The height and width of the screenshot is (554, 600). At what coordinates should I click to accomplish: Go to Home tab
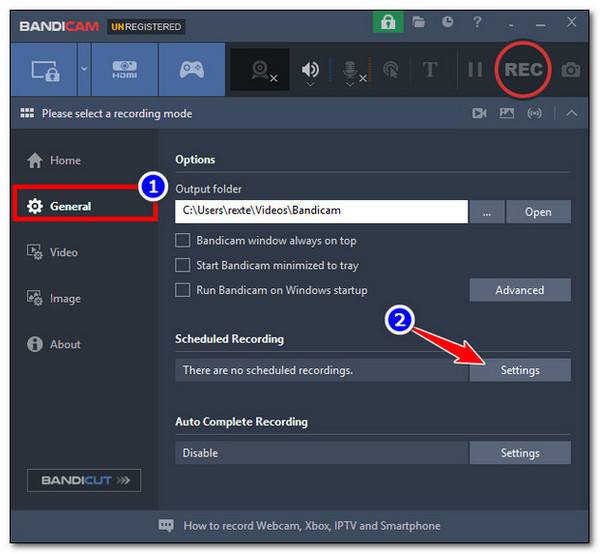coord(54,160)
